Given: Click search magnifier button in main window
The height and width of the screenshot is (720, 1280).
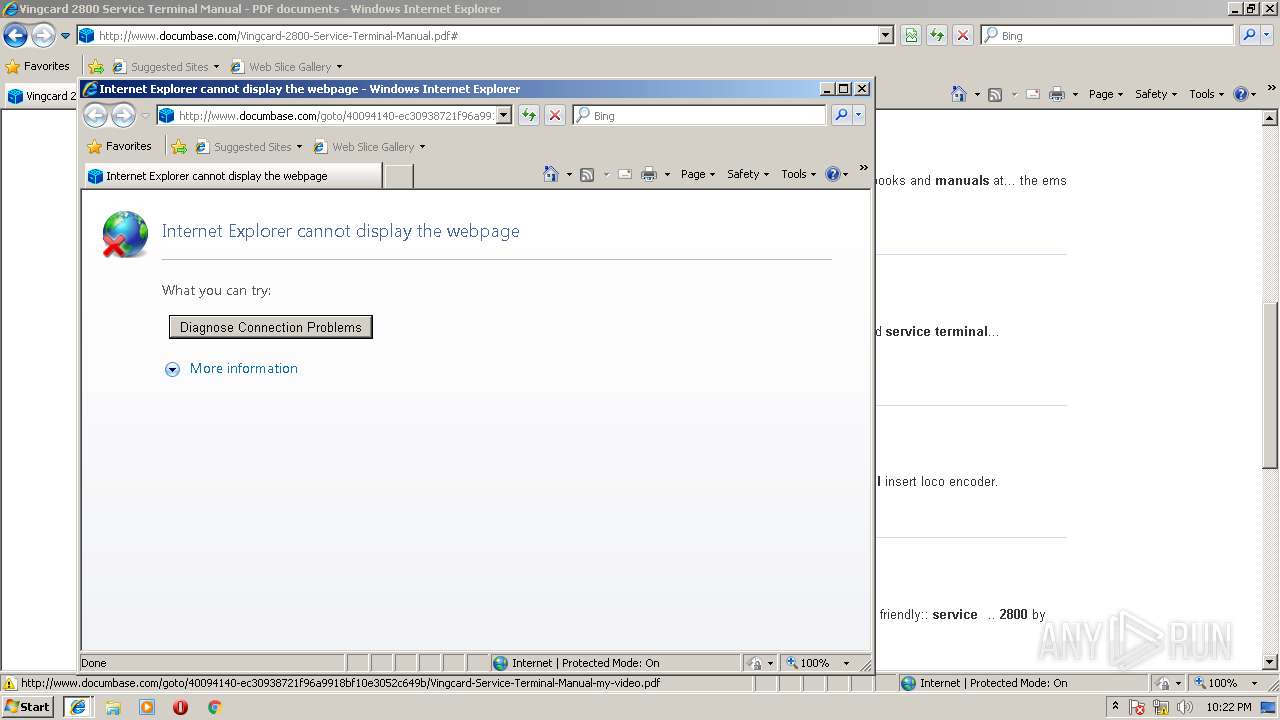Looking at the screenshot, I should coord(1249,35).
